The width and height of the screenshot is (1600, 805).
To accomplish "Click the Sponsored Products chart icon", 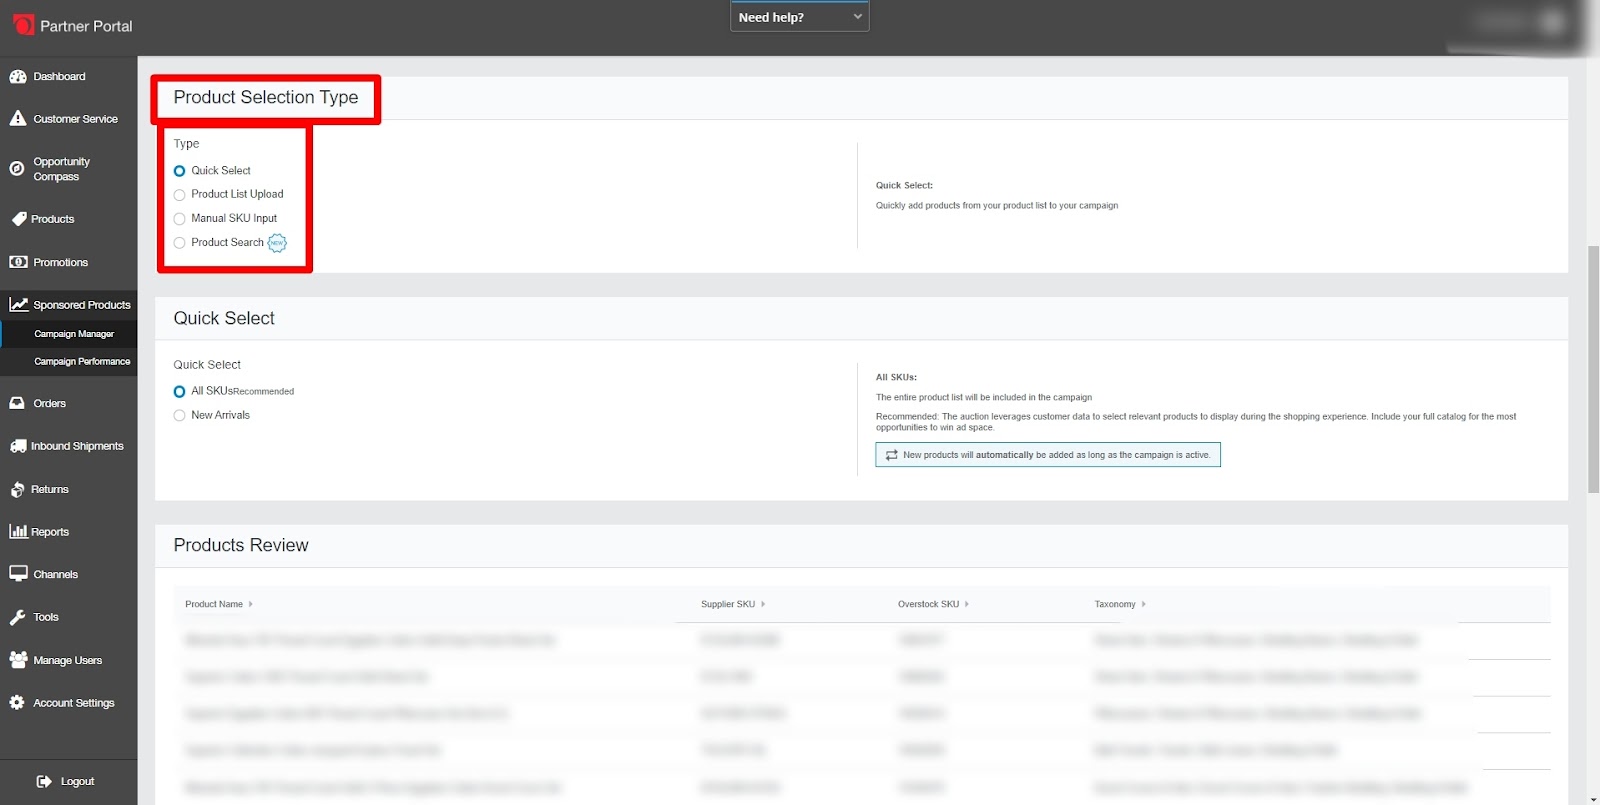I will click(x=19, y=304).
